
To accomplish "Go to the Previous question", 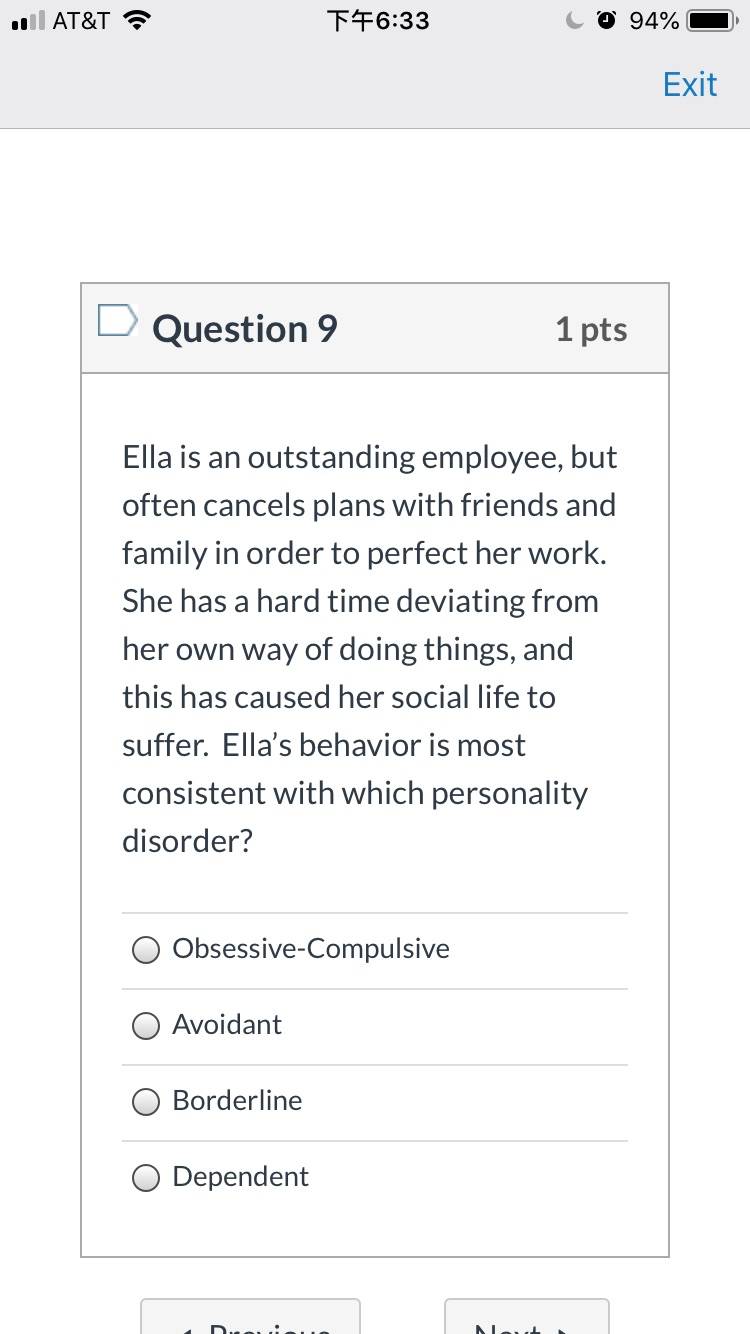I will pyautogui.click(x=250, y=1316).
